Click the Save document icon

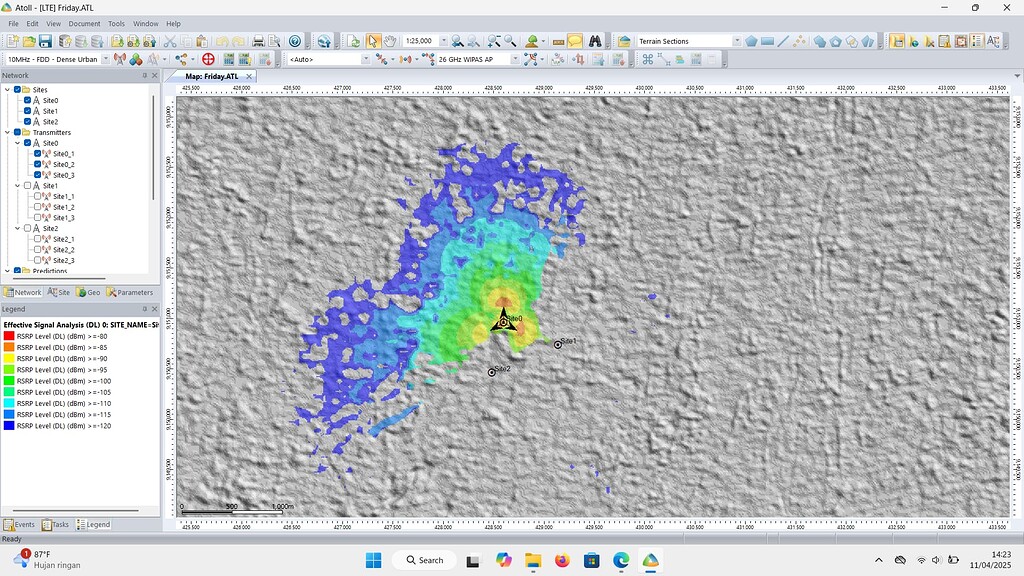click(x=45, y=41)
